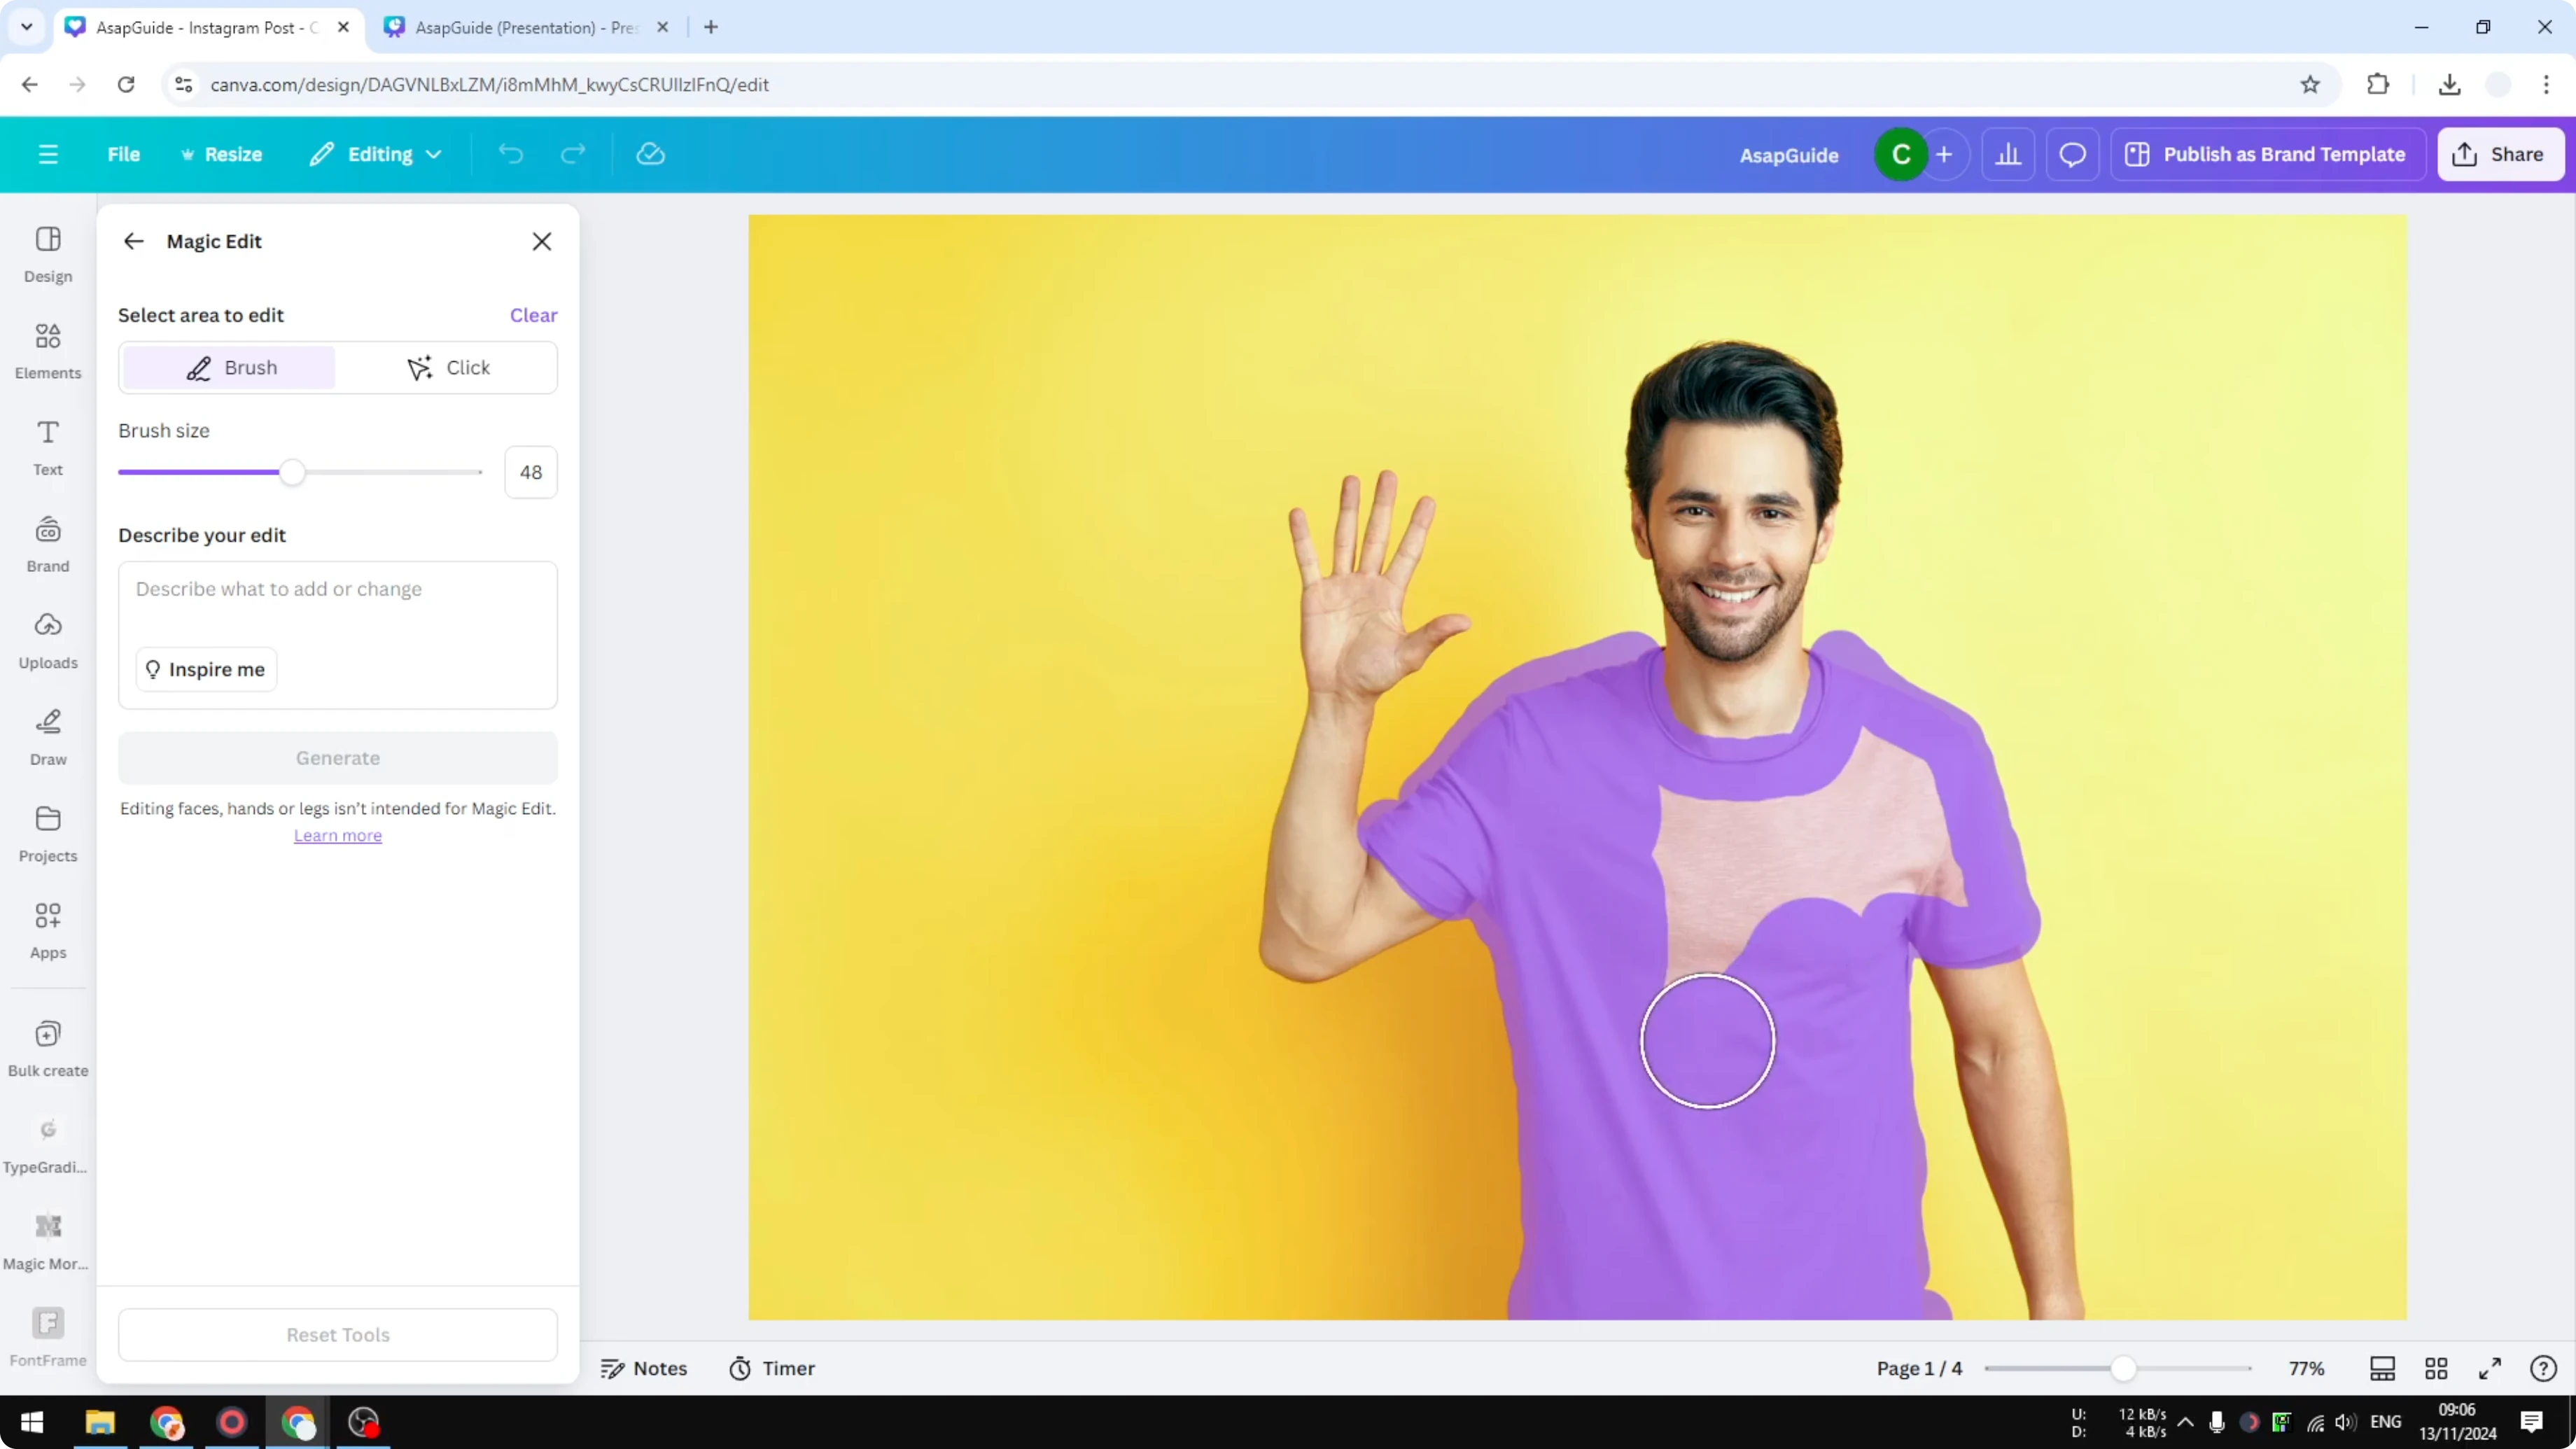Open the Elements panel
2576x1449 pixels.
click(x=47, y=350)
